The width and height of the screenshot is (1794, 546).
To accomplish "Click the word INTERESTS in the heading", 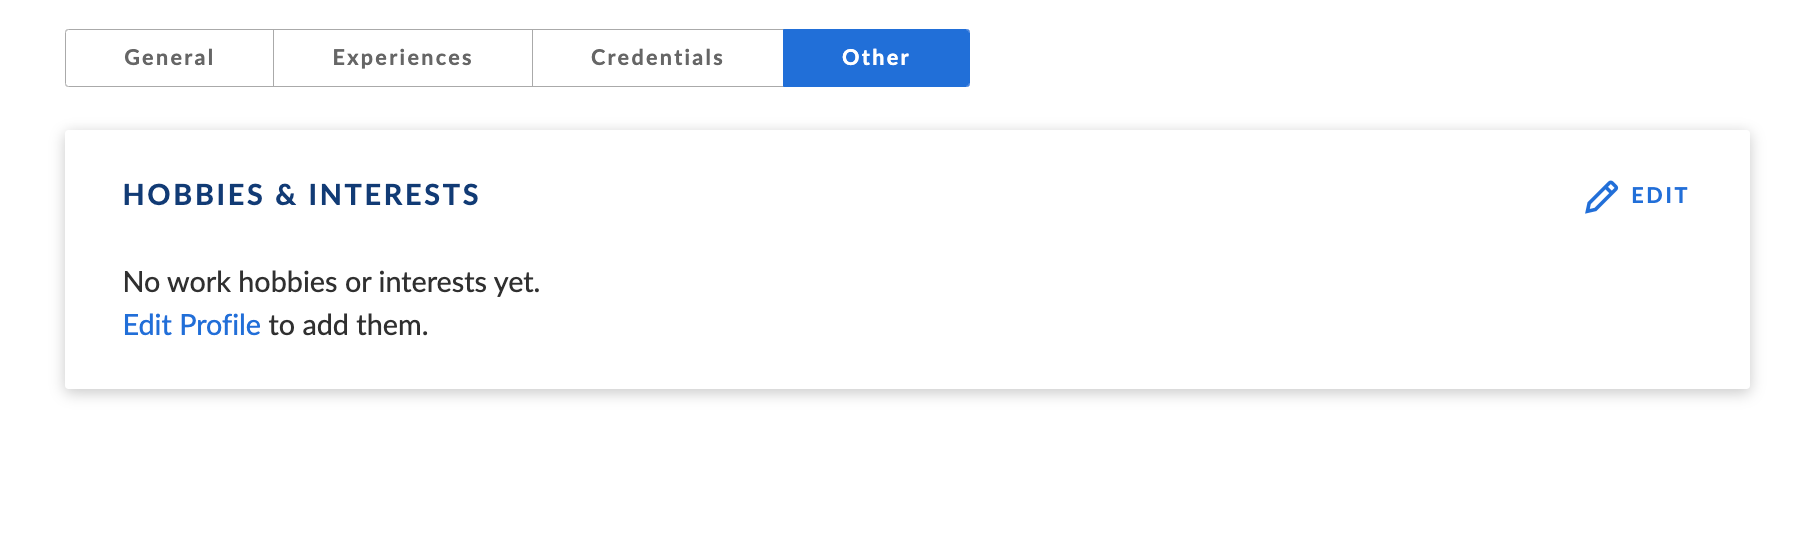I will [x=394, y=195].
